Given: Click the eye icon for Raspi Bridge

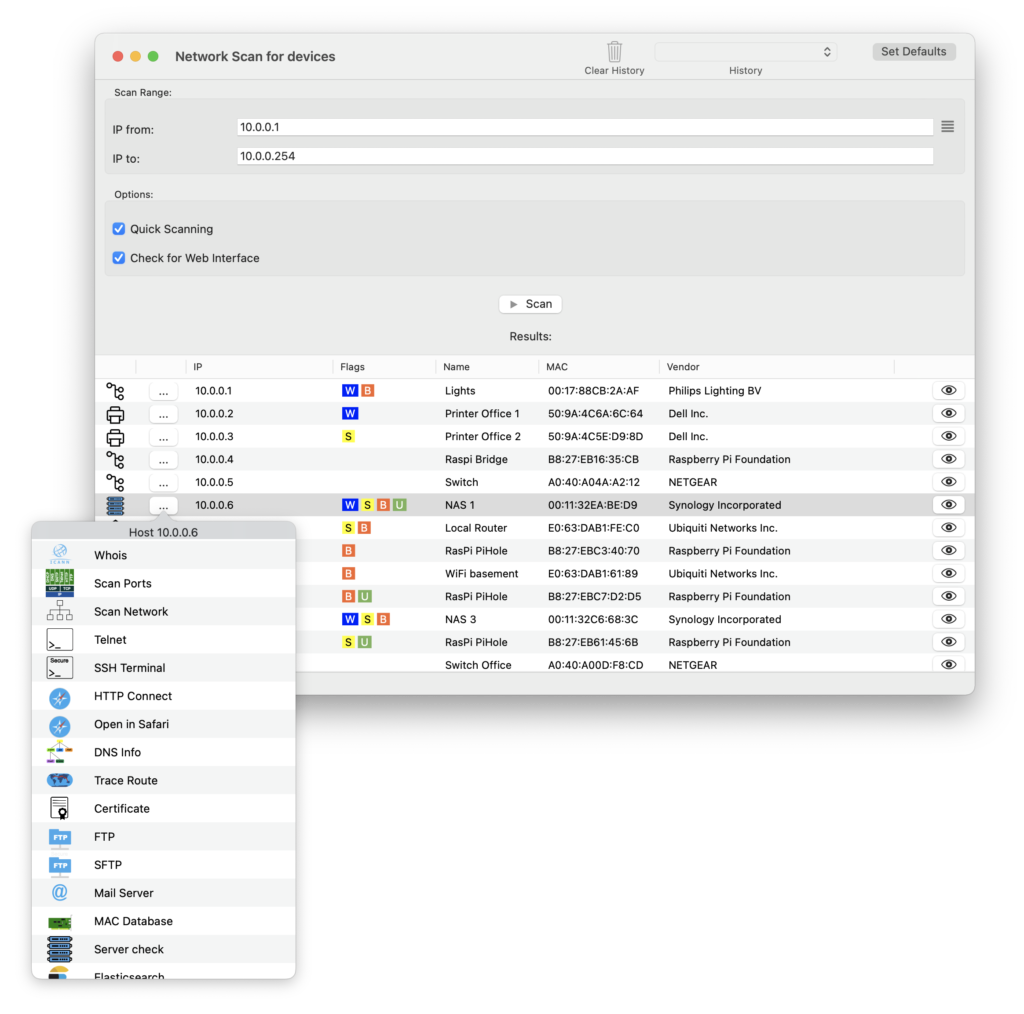Looking at the screenshot, I should [x=948, y=459].
